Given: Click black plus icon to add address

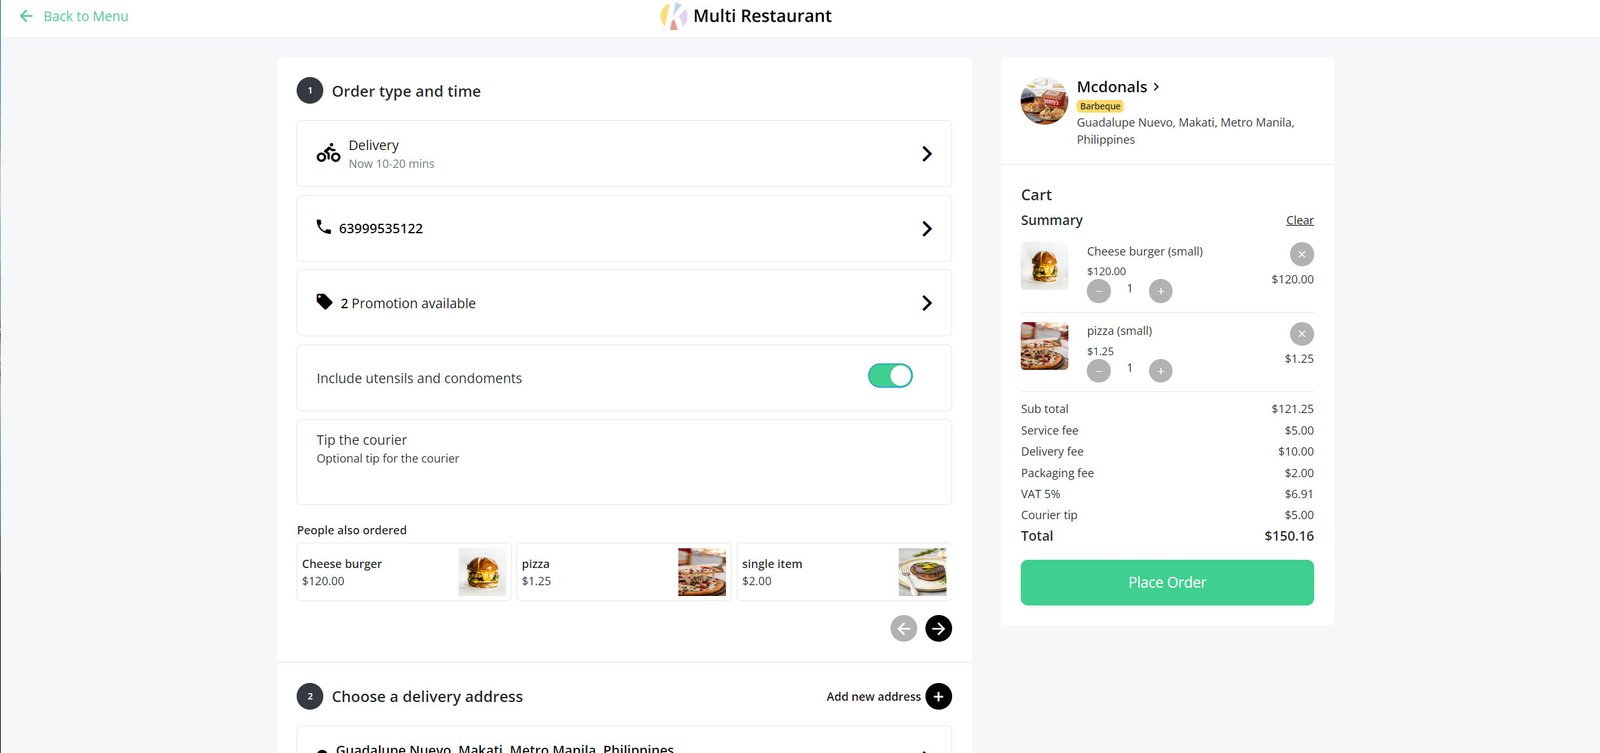Looking at the screenshot, I should (938, 697).
